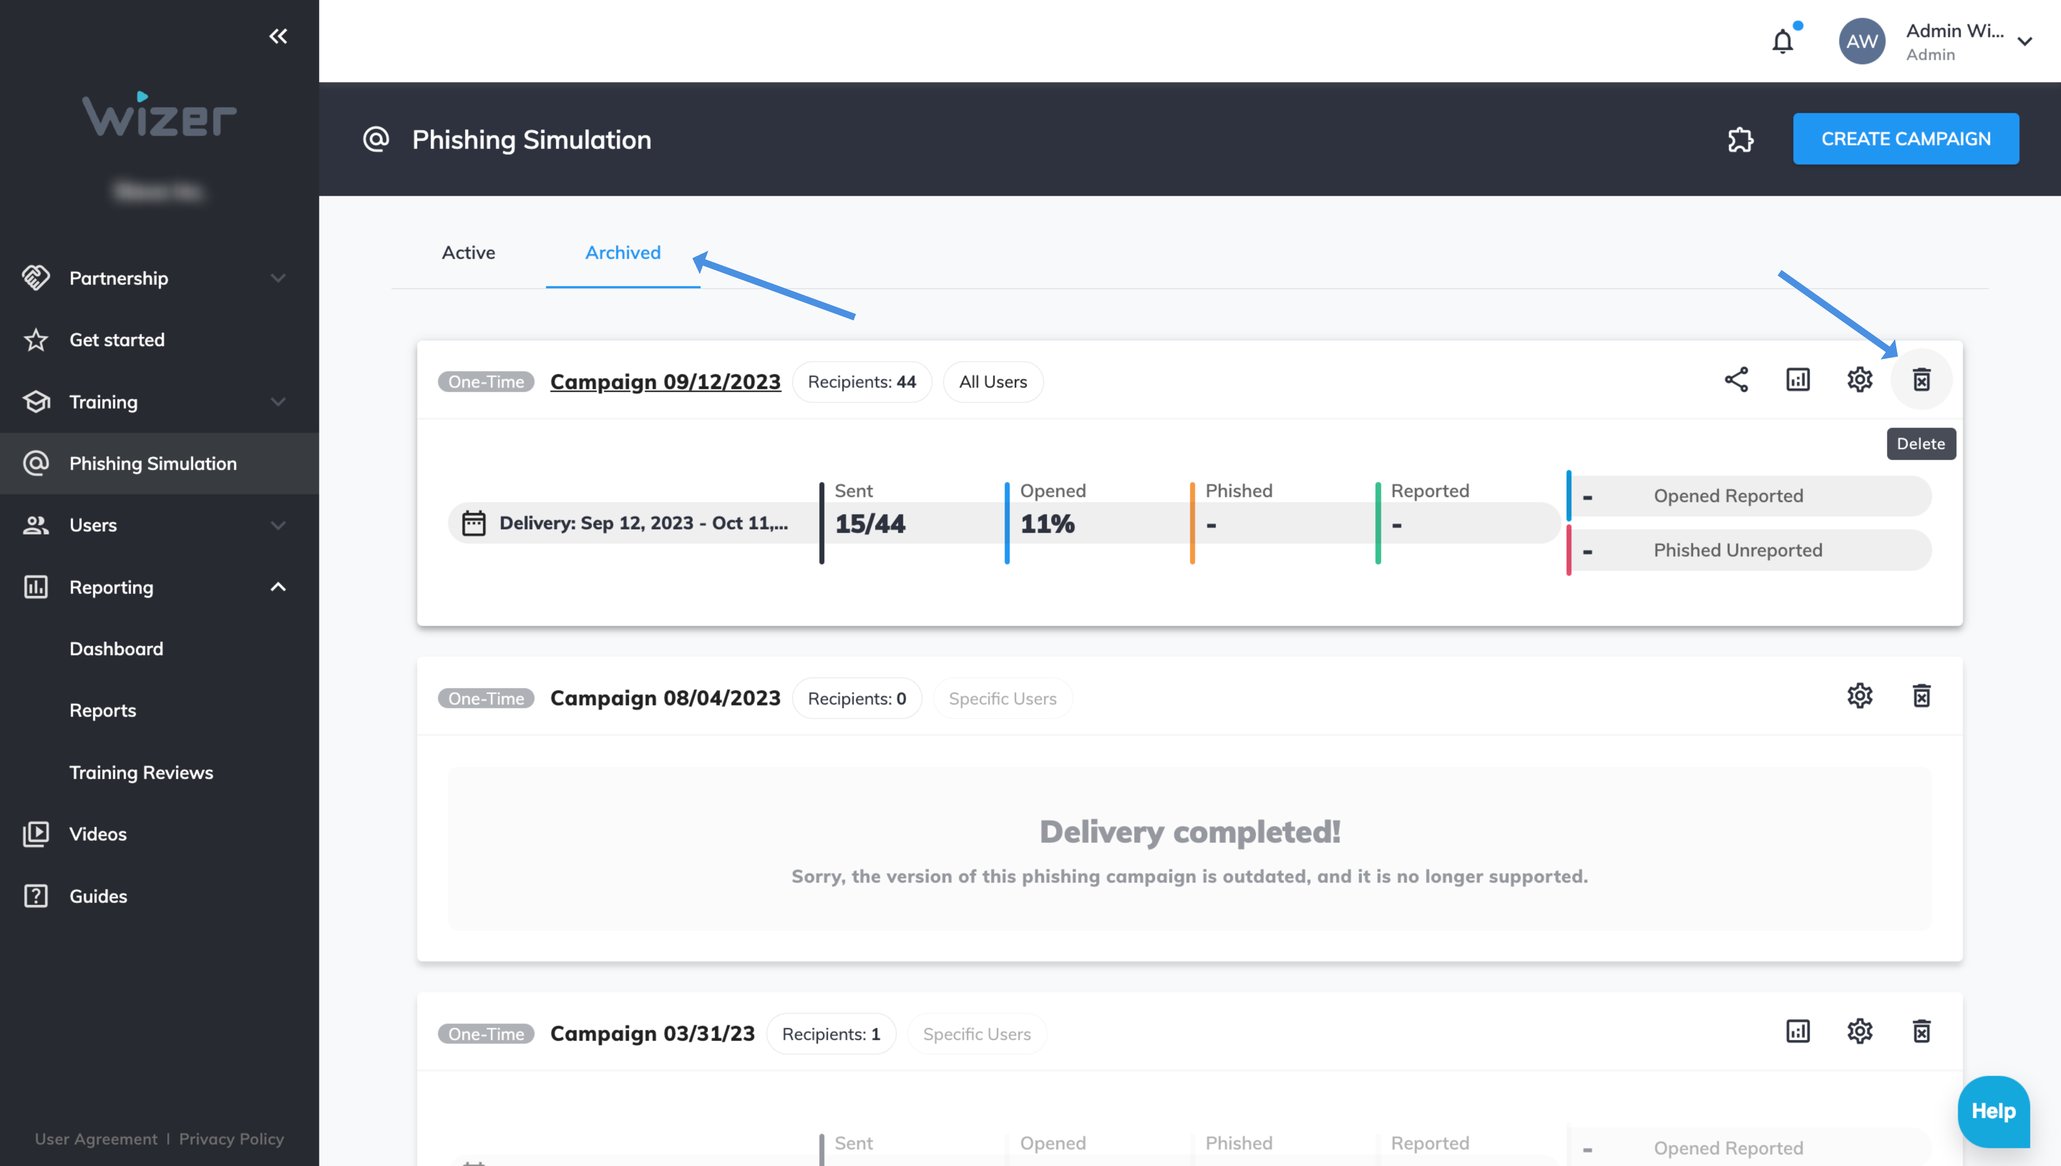Select Phishing Simulation in the sidebar

[152, 463]
